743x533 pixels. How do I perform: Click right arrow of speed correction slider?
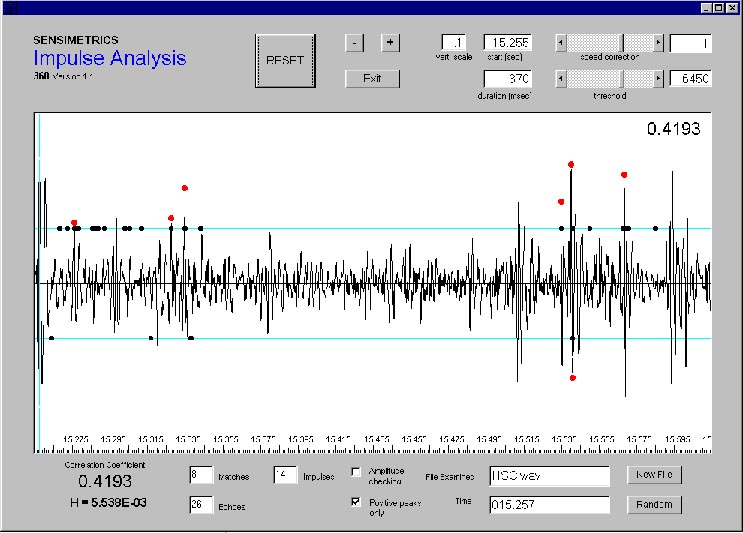tap(658, 42)
